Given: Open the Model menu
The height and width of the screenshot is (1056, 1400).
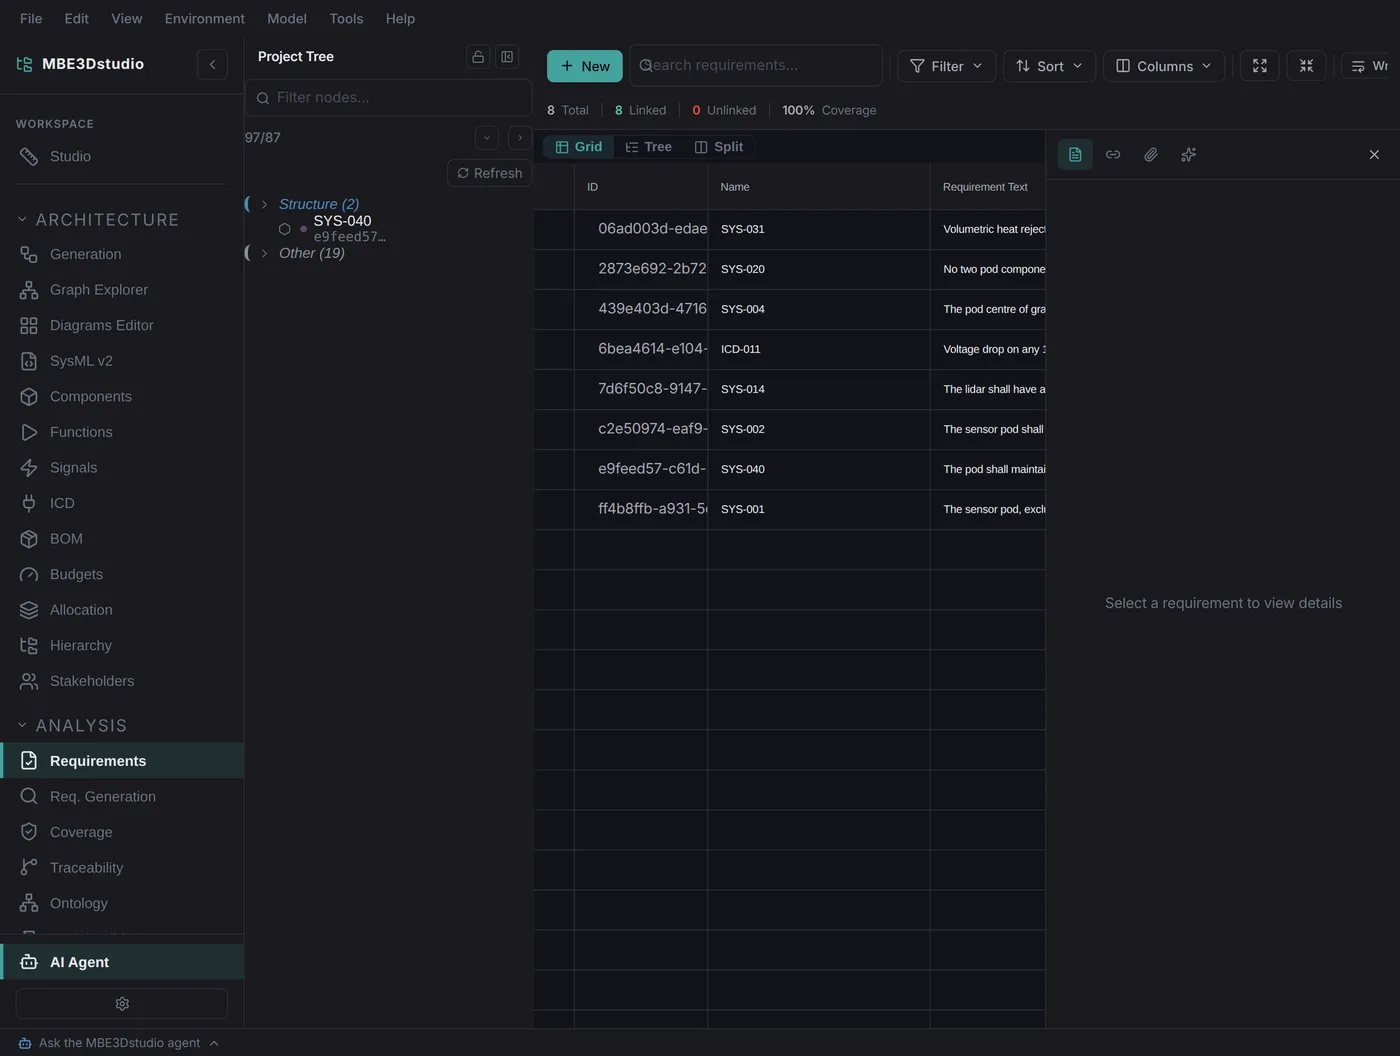Looking at the screenshot, I should coord(287,18).
